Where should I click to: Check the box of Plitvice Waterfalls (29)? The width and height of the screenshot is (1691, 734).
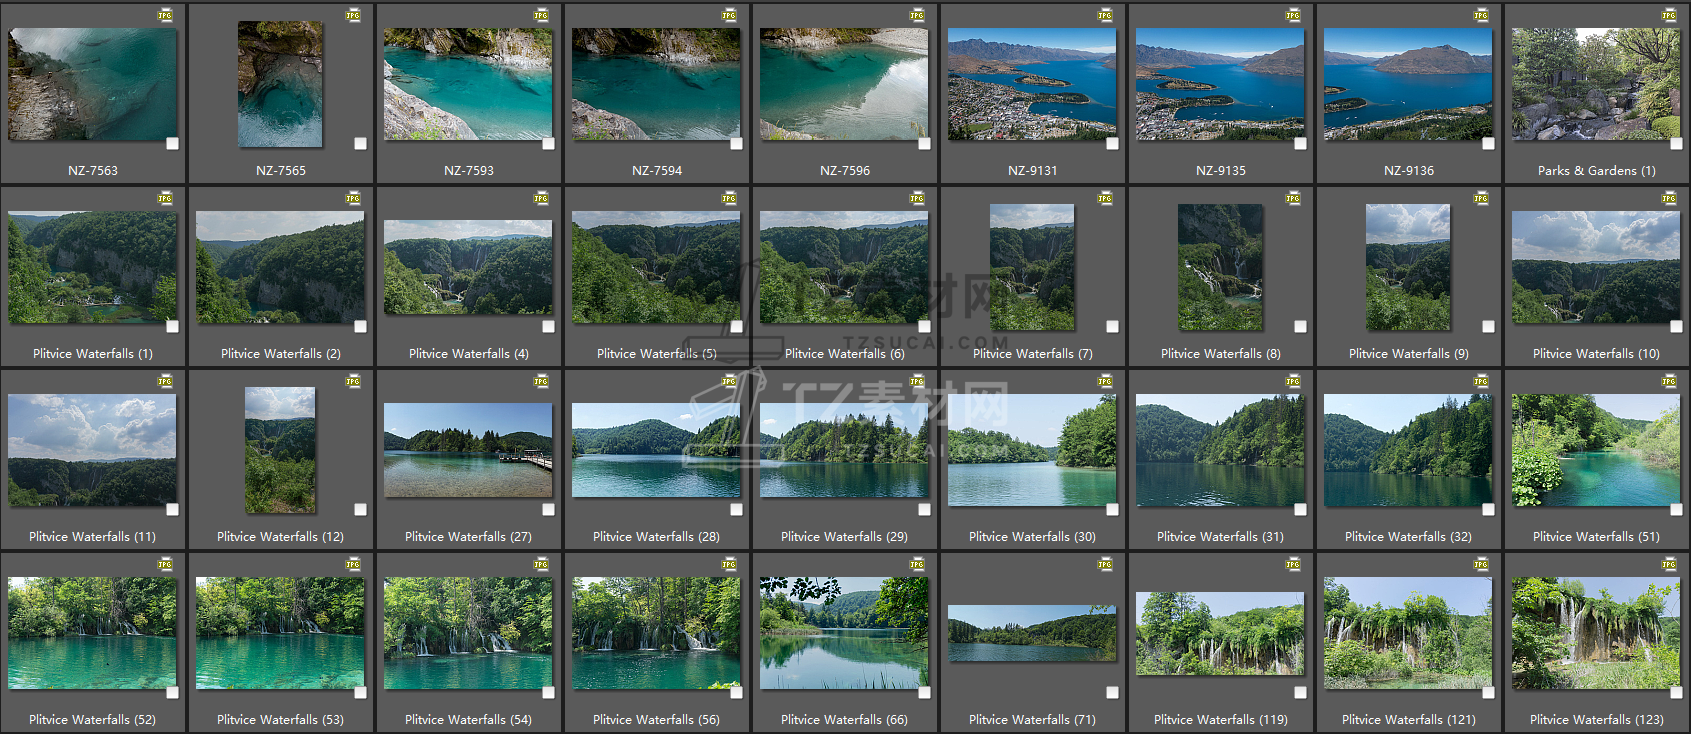click(924, 509)
